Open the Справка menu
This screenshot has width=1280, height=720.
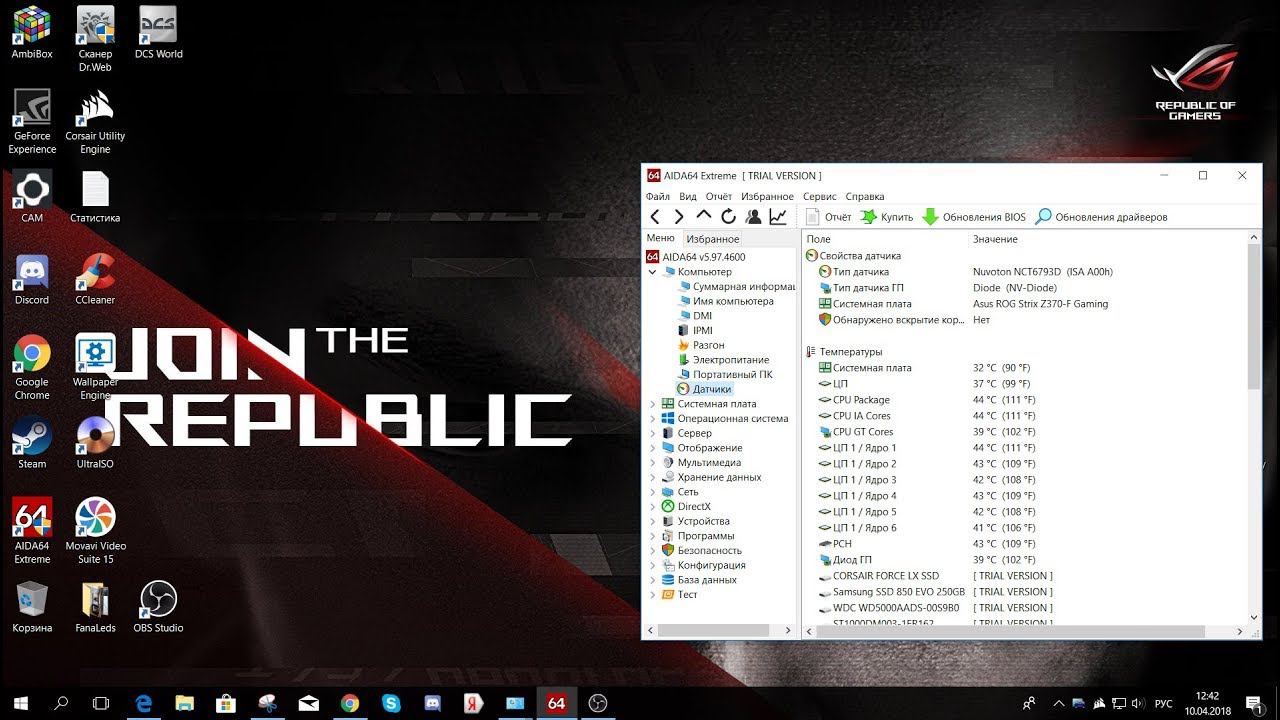point(865,197)
